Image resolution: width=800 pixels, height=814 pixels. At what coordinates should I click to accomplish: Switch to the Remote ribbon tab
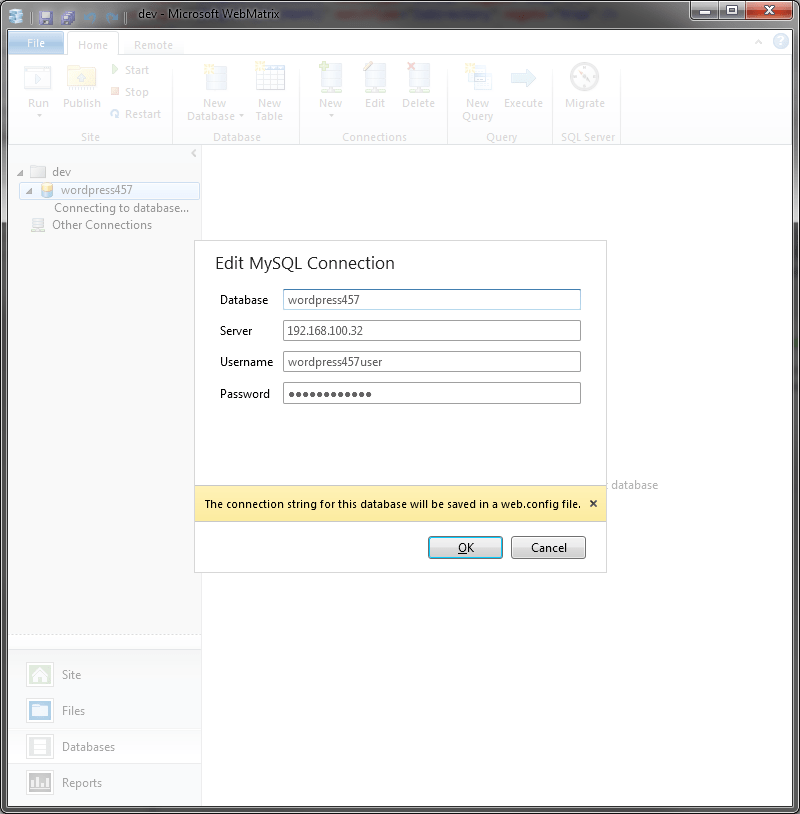(153, 45)
